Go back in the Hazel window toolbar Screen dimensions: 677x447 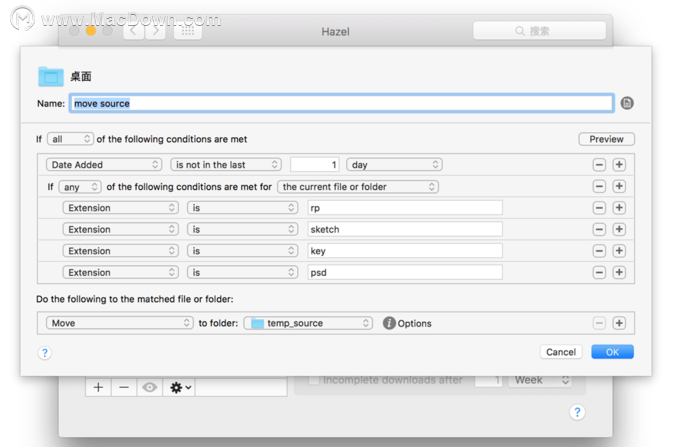(x=133, y=31)
